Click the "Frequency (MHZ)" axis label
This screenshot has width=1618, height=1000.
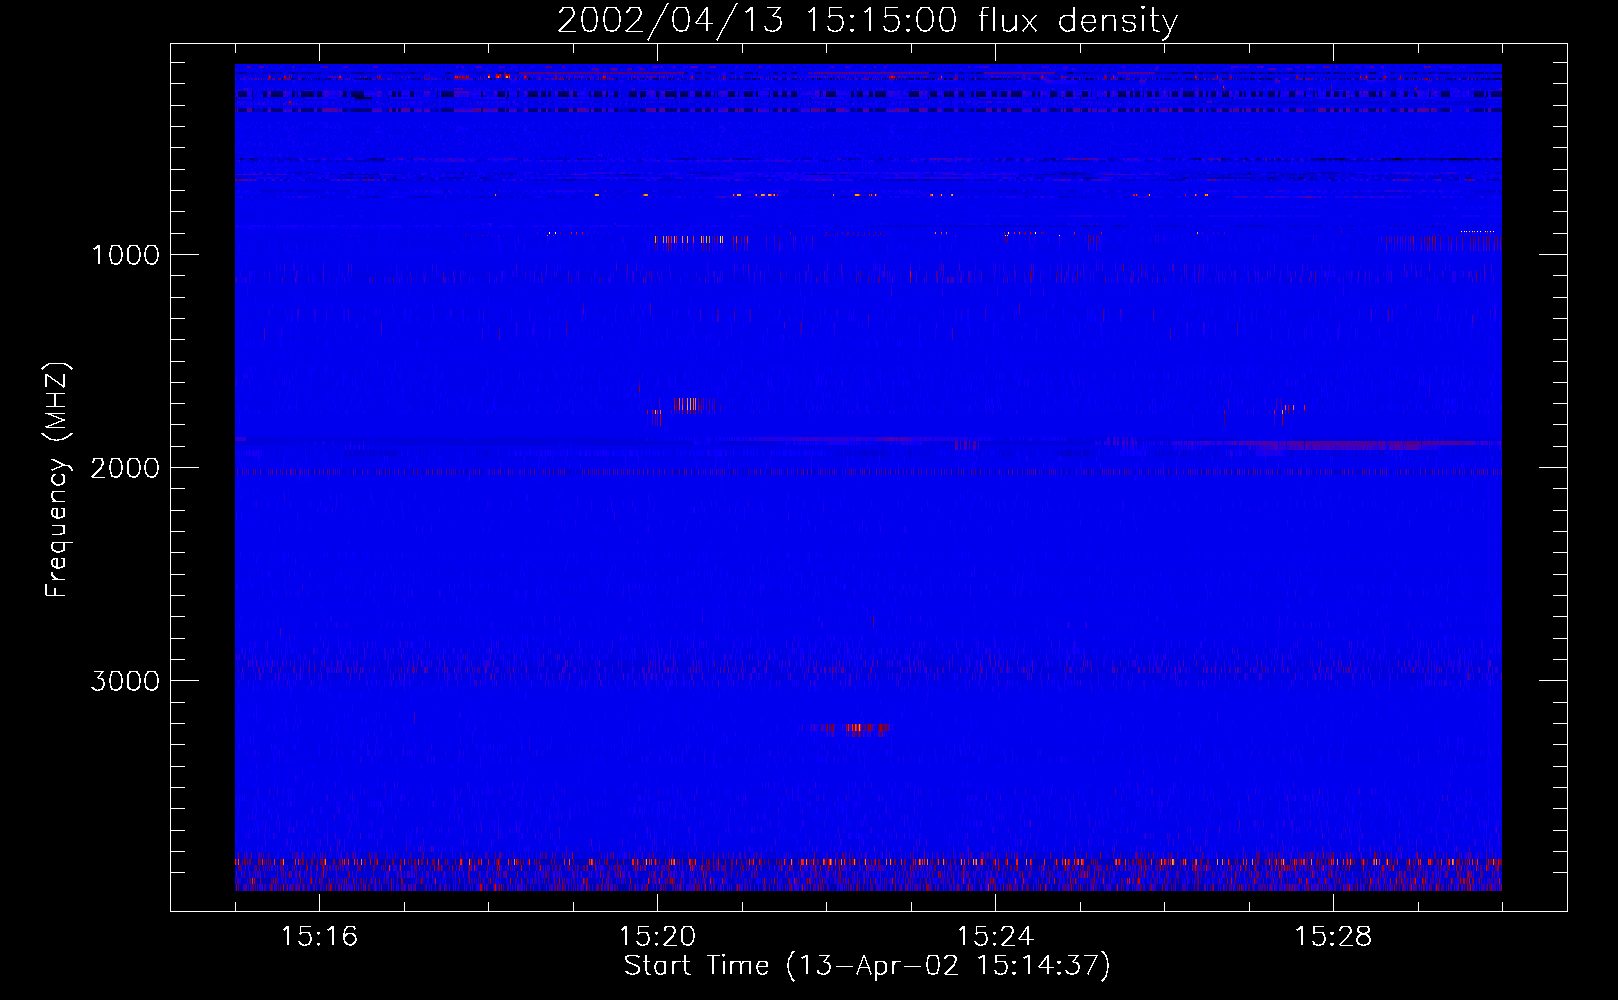[57, 480]
